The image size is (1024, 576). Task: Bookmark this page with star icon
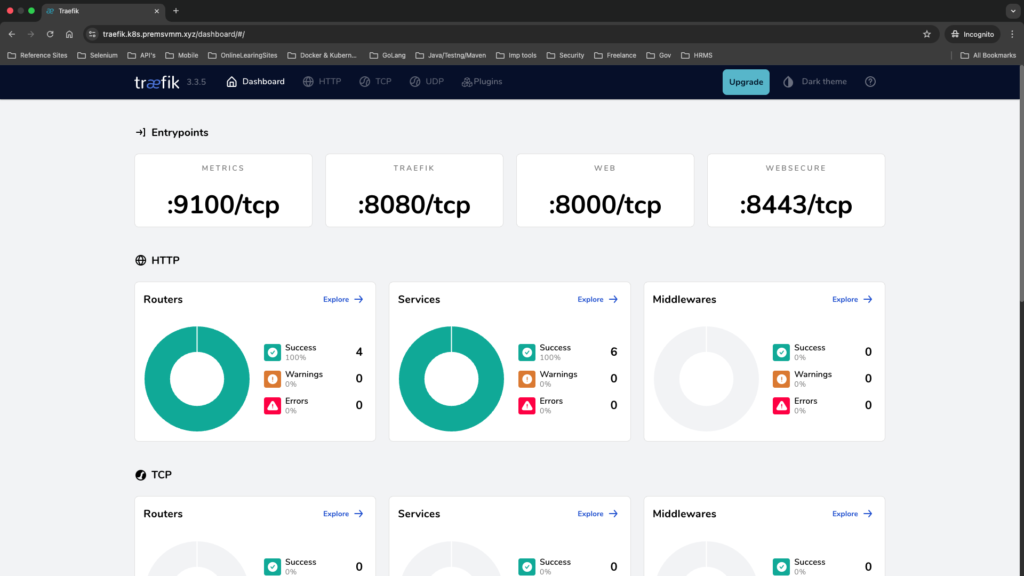(927, 34)
